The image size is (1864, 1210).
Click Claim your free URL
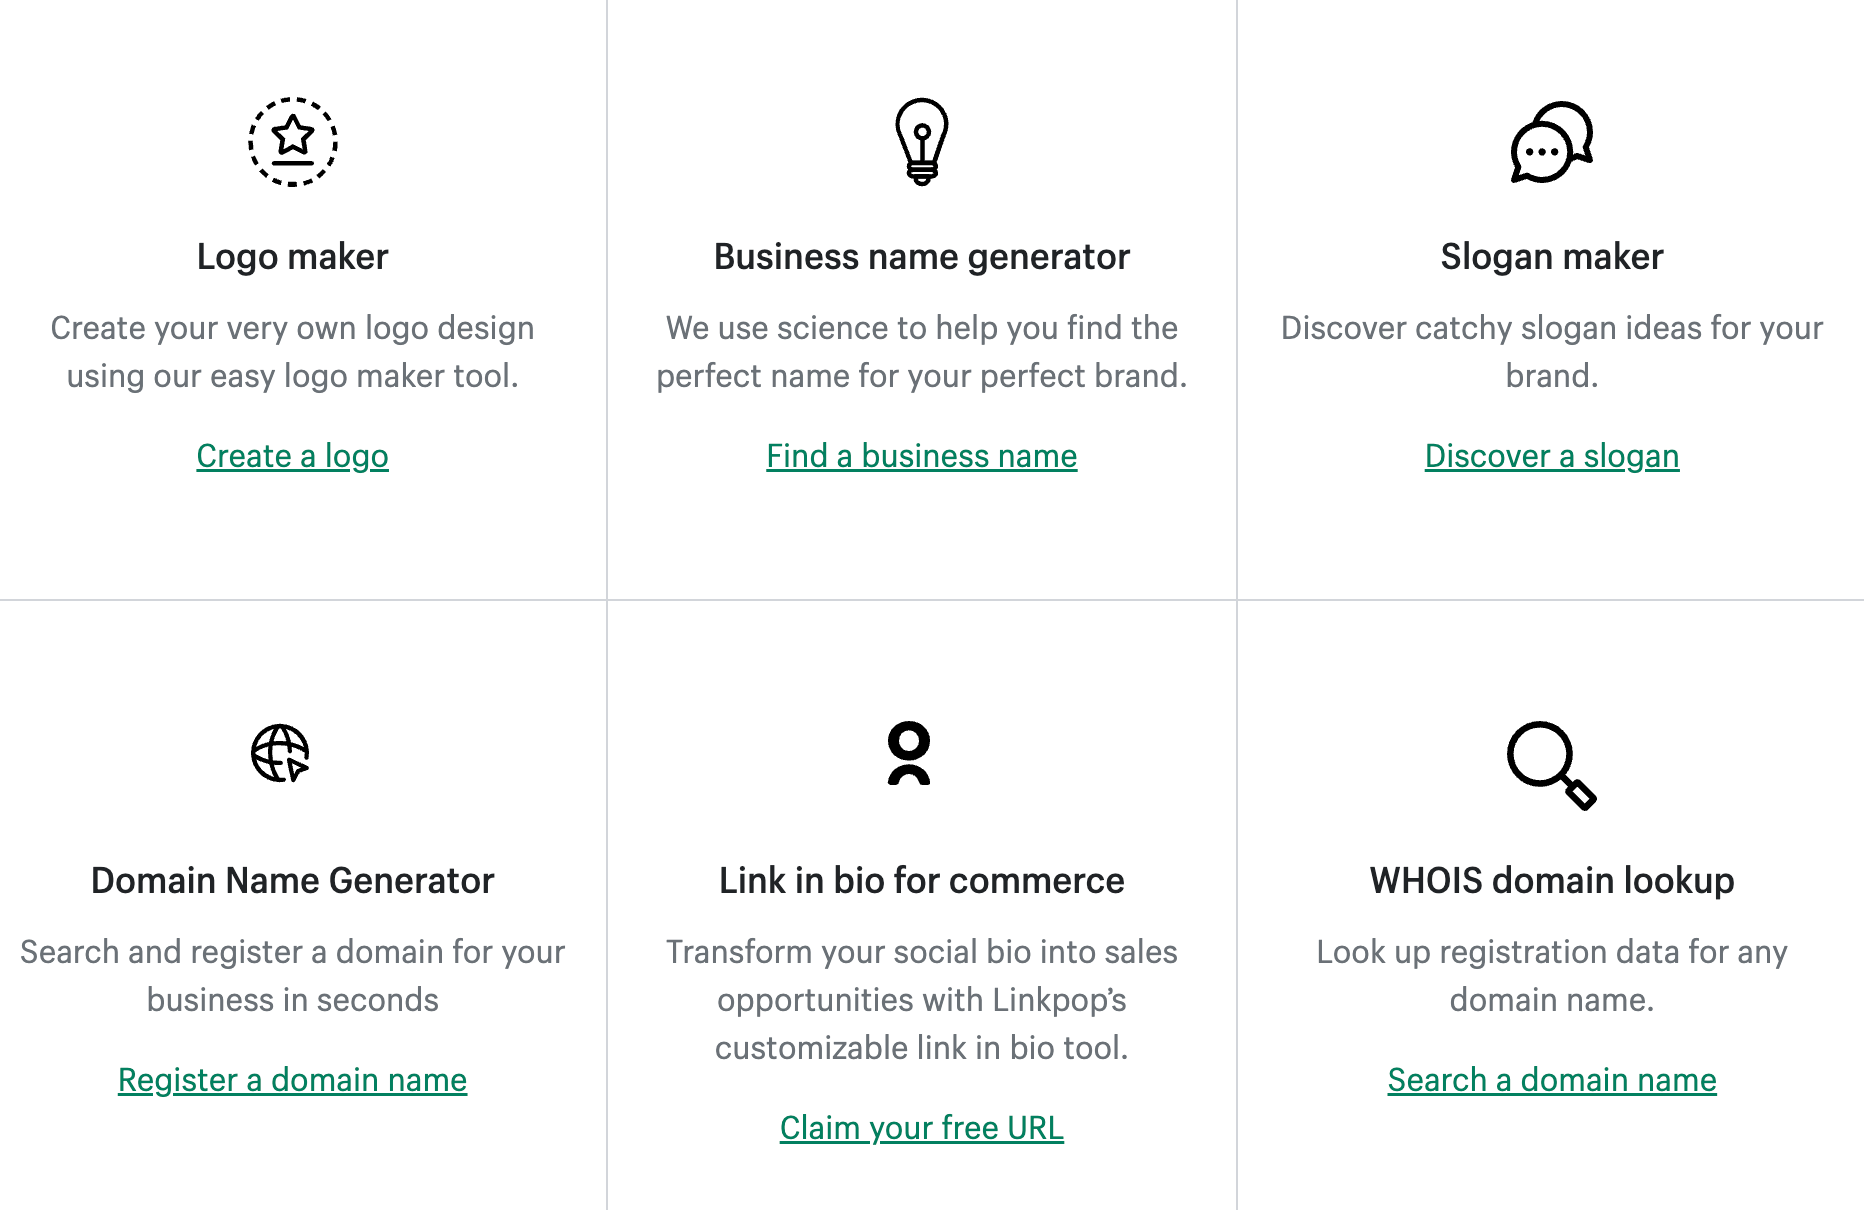point(921,1128)
